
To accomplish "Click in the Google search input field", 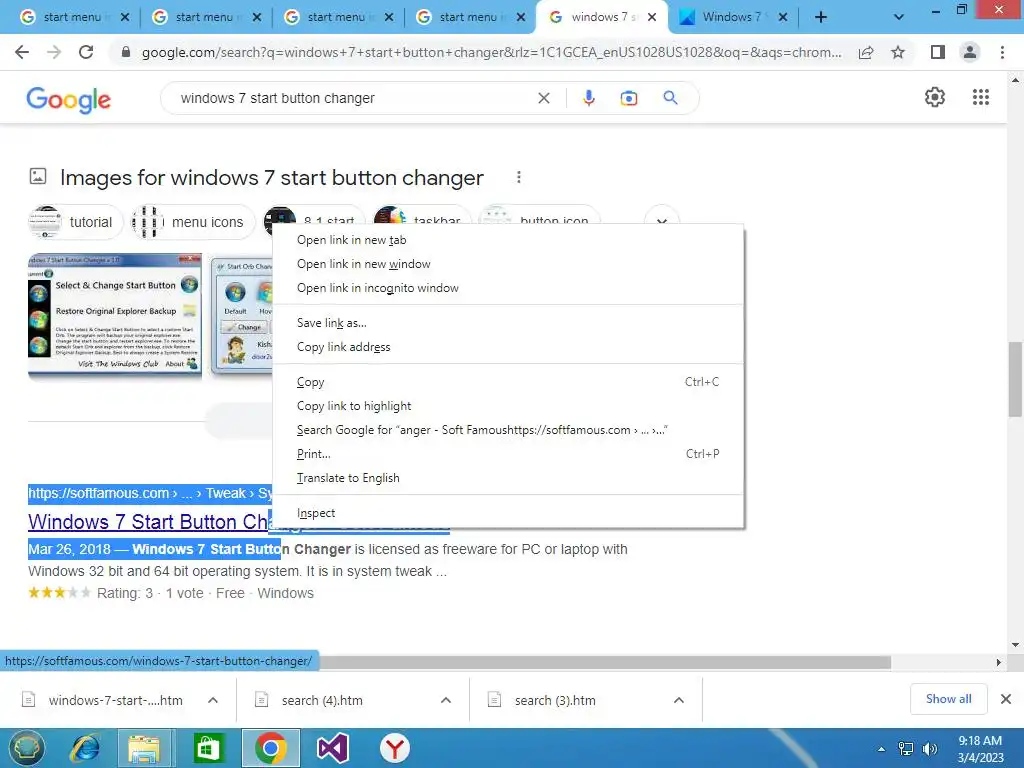I will tap(353, 98).
